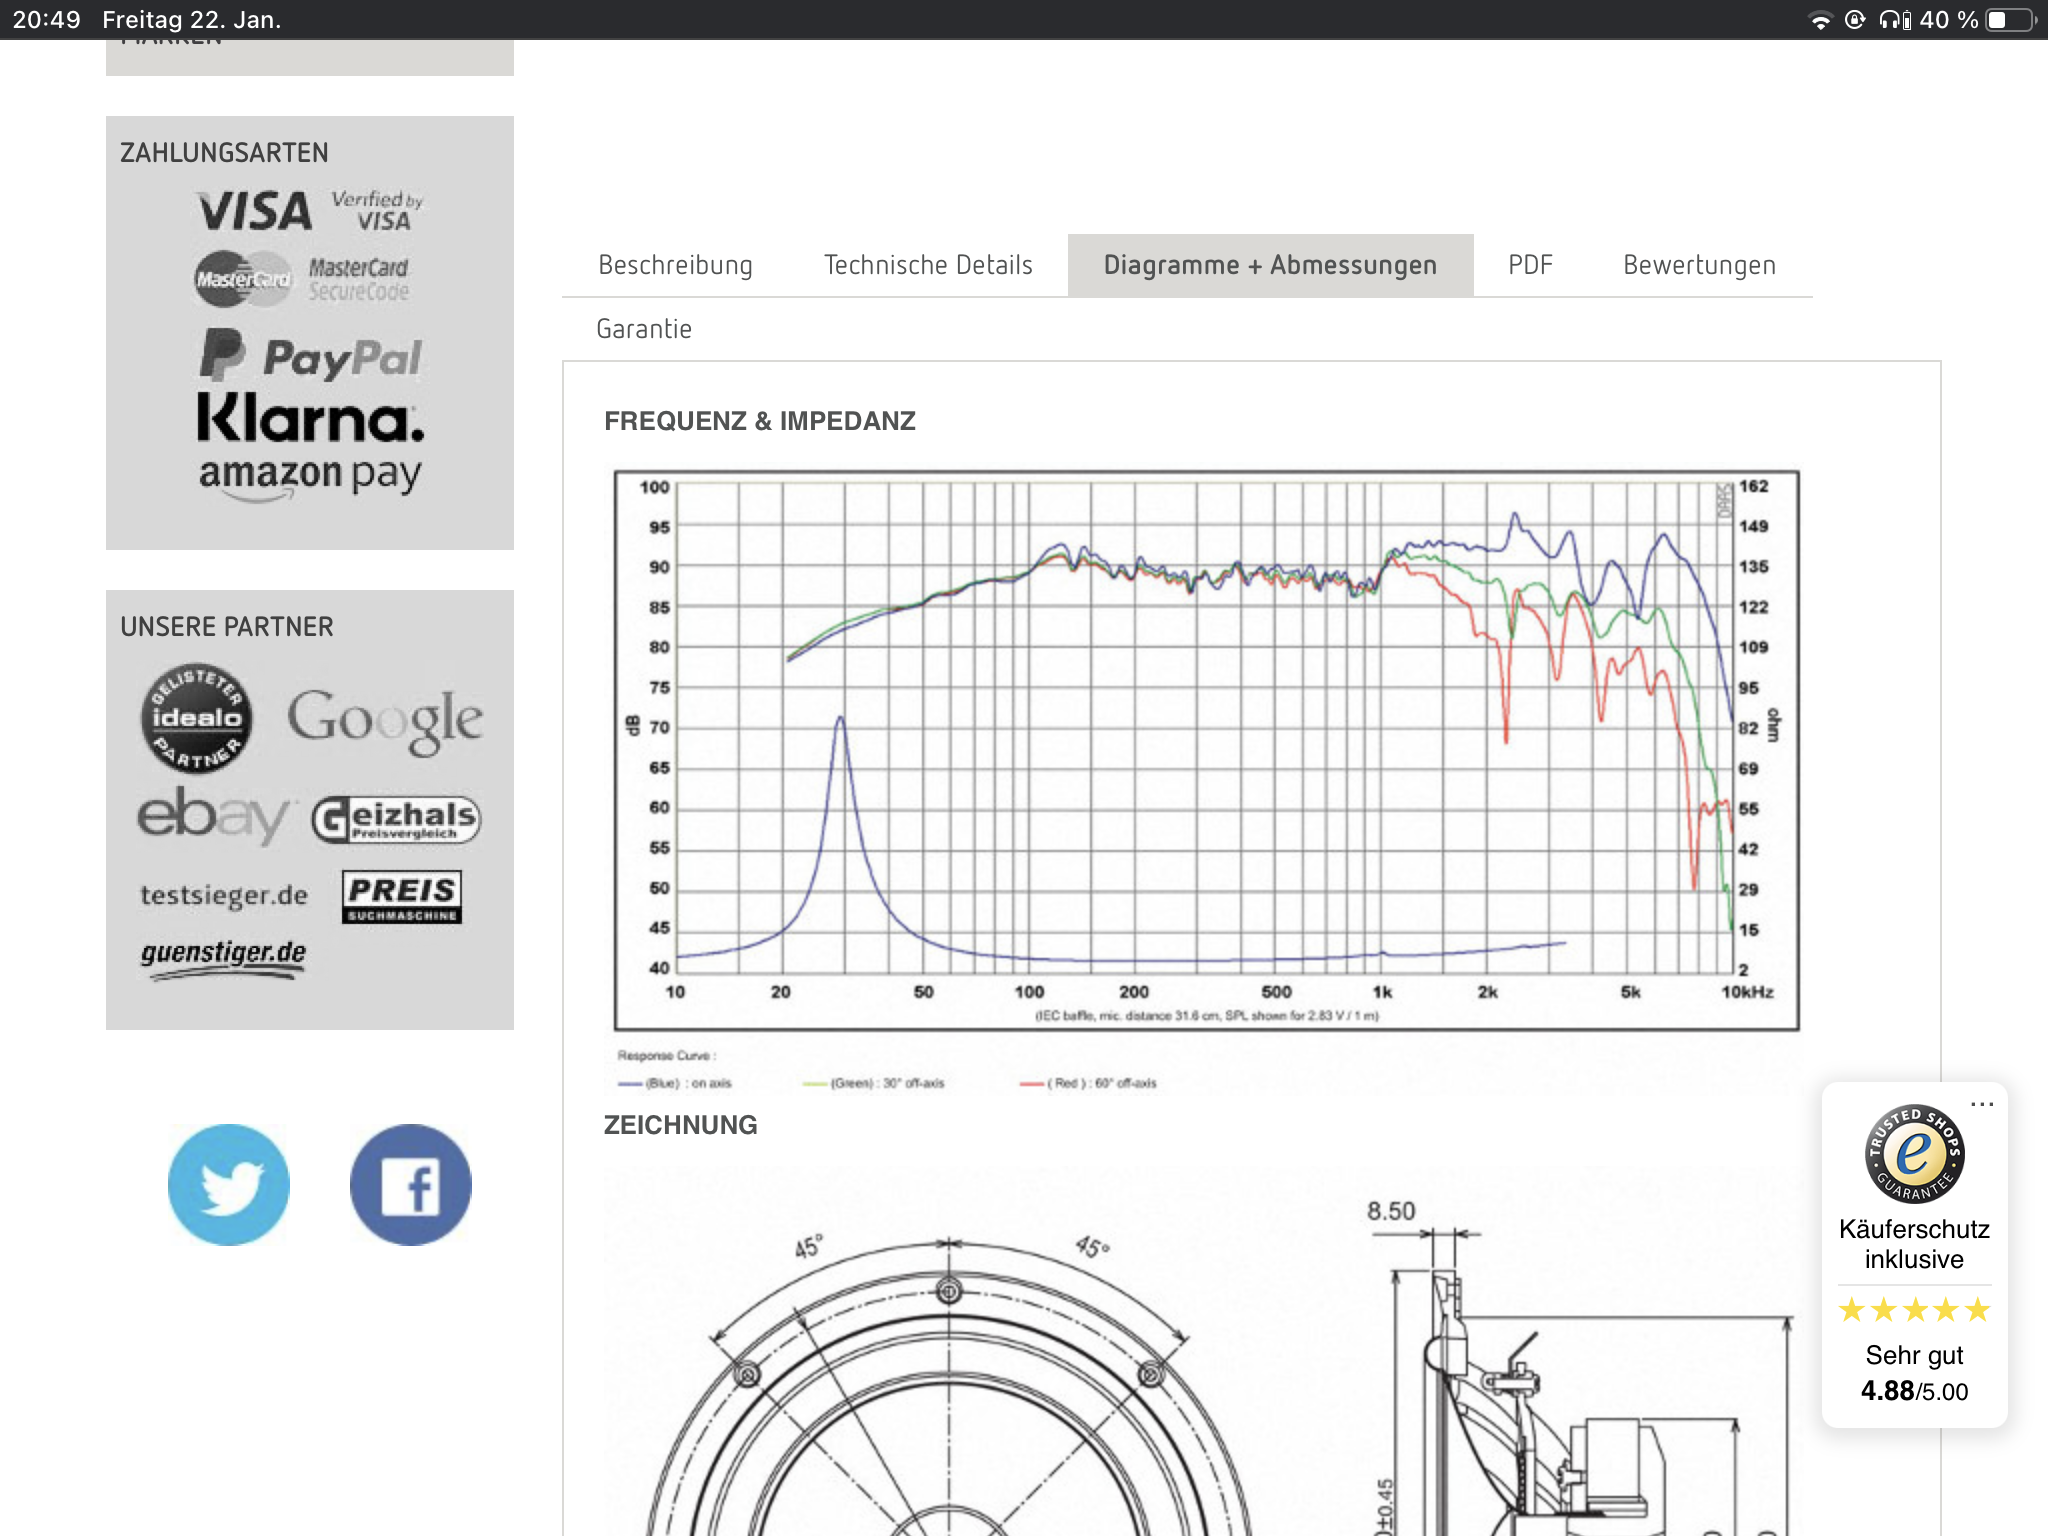Viewport: 2048px width, 1536px height.
Task: Click the ZAHLUNGSARTEN heading
Action: (x=224, y=153)
